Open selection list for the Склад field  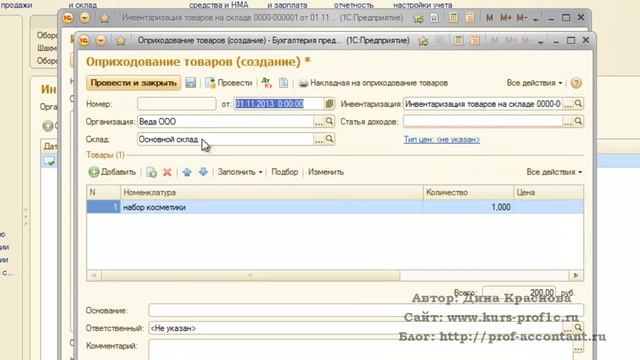(319, 140)
